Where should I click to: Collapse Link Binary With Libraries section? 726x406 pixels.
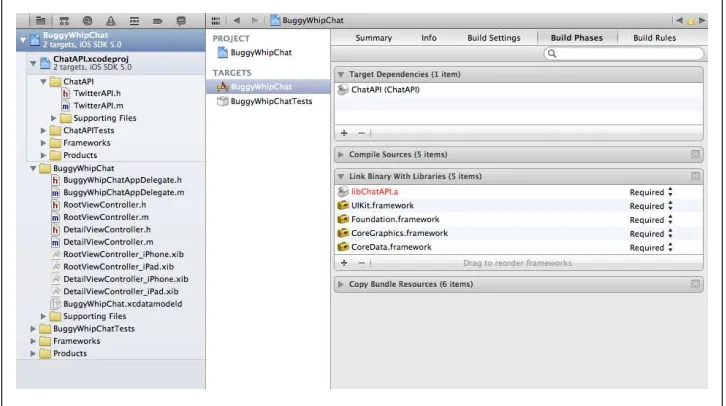pos(341,176)
